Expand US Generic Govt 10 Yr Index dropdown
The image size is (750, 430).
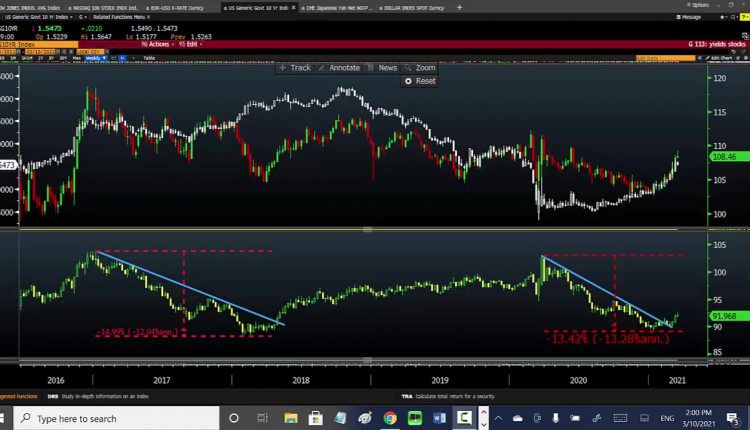pyautogui.click(x=38, y=17)
